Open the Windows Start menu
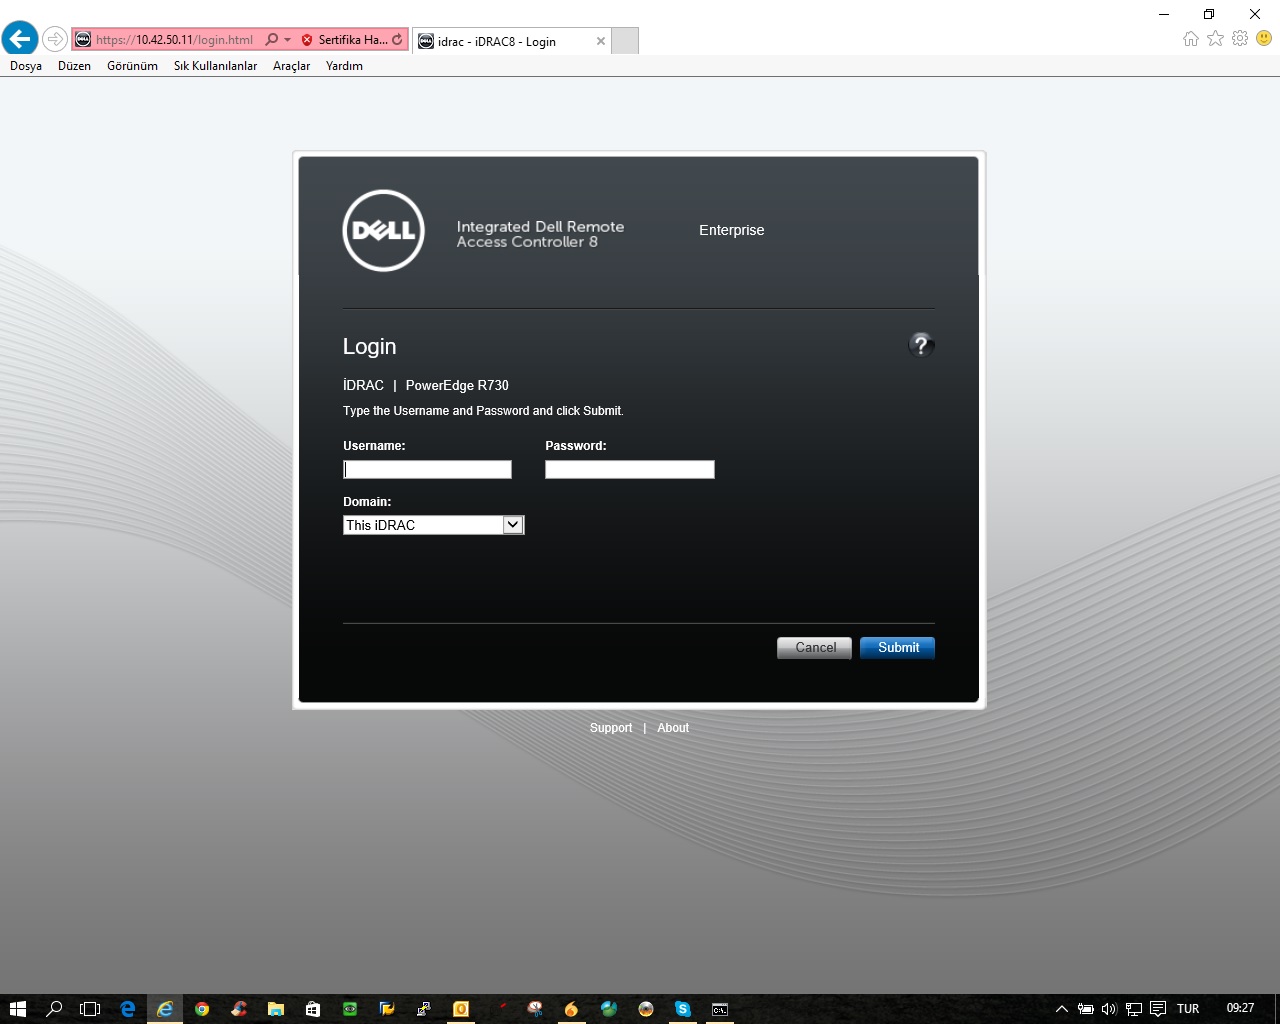Viewport: 1280px width, 1024px height. point(18,1009)
